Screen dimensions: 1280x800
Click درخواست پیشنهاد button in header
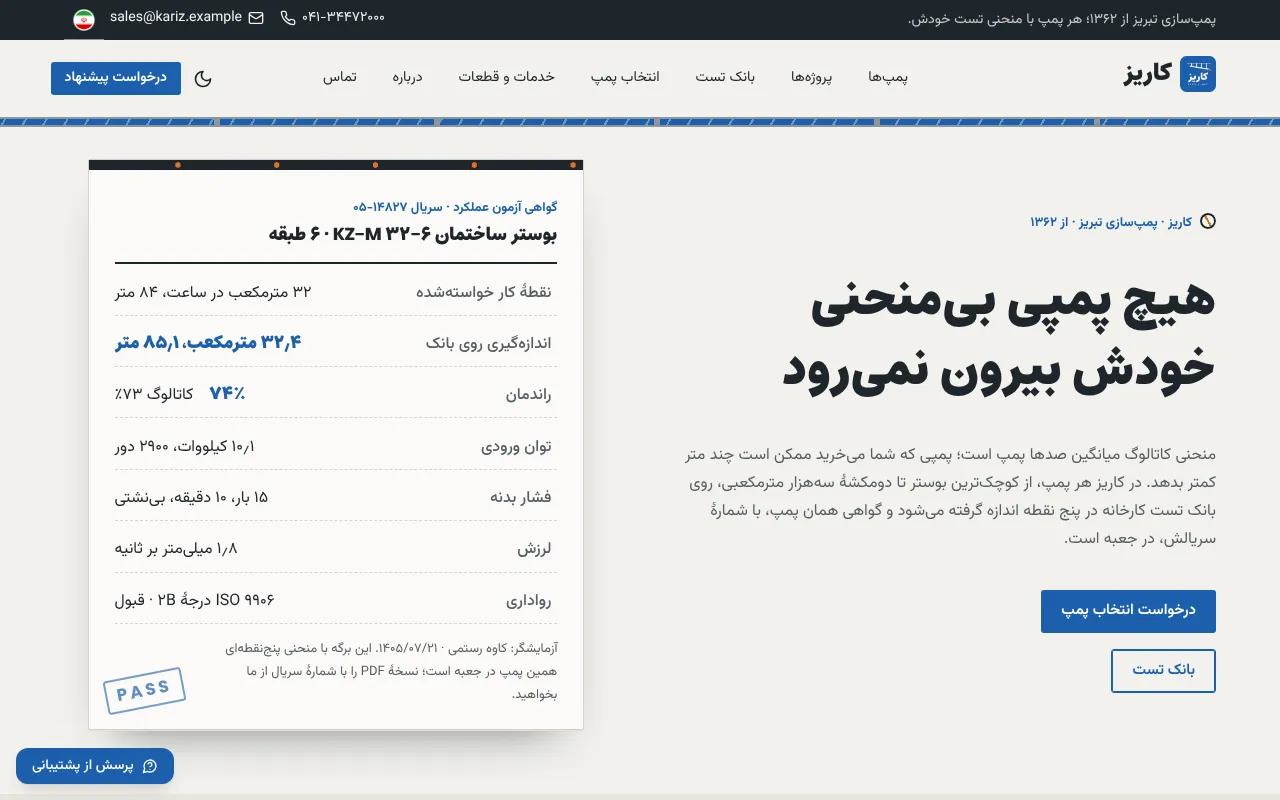coord(116,78)
